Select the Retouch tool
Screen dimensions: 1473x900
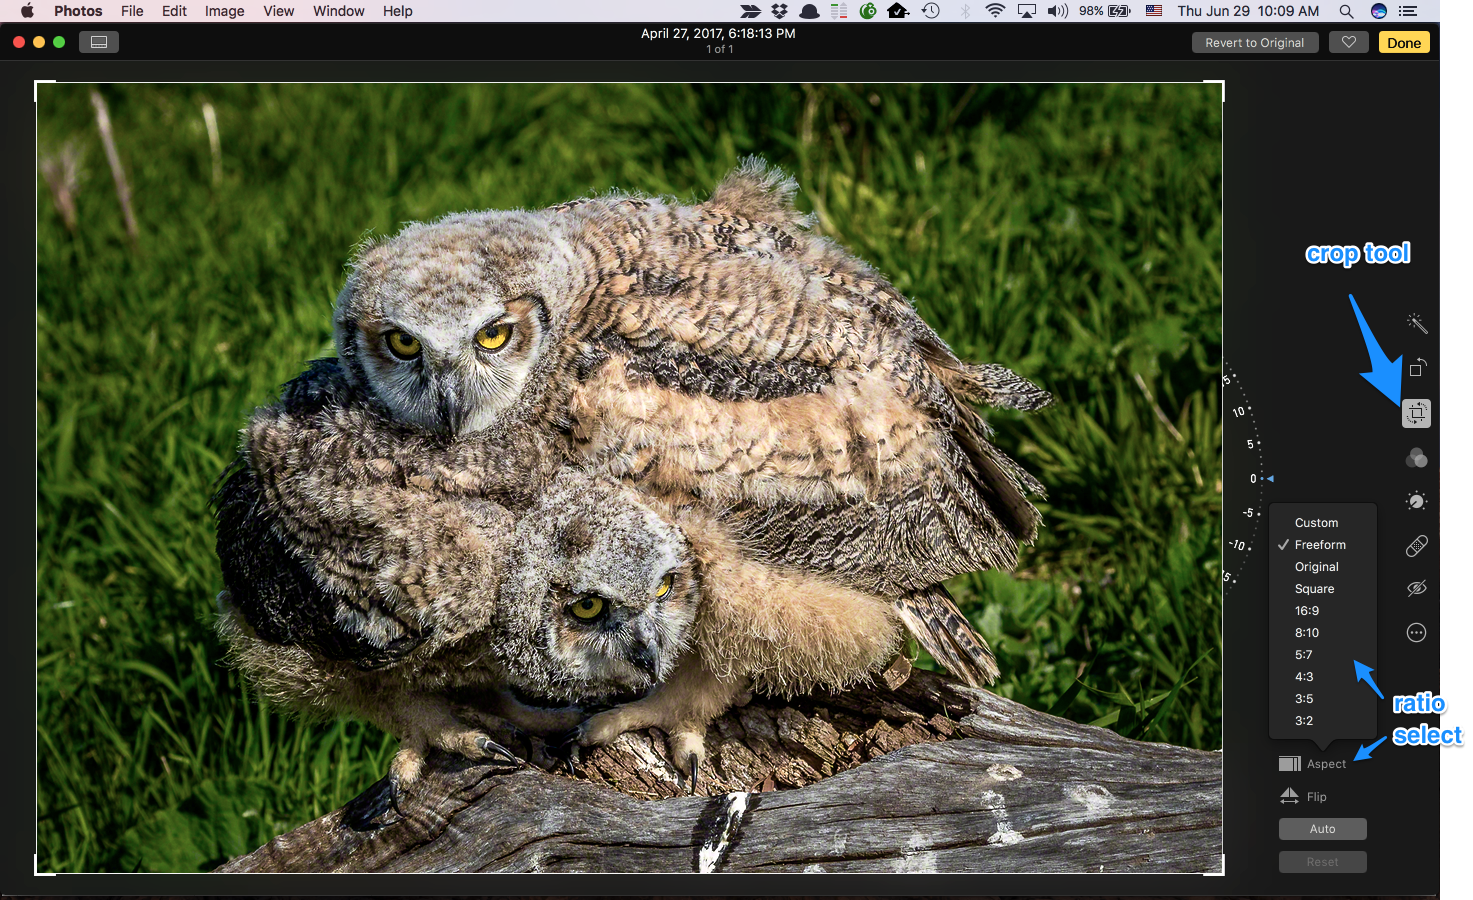(1416, 545)
